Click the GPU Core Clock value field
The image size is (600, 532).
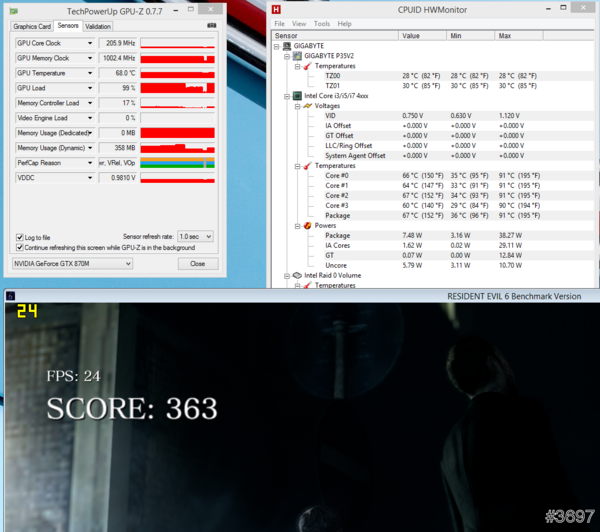(118, 43)
